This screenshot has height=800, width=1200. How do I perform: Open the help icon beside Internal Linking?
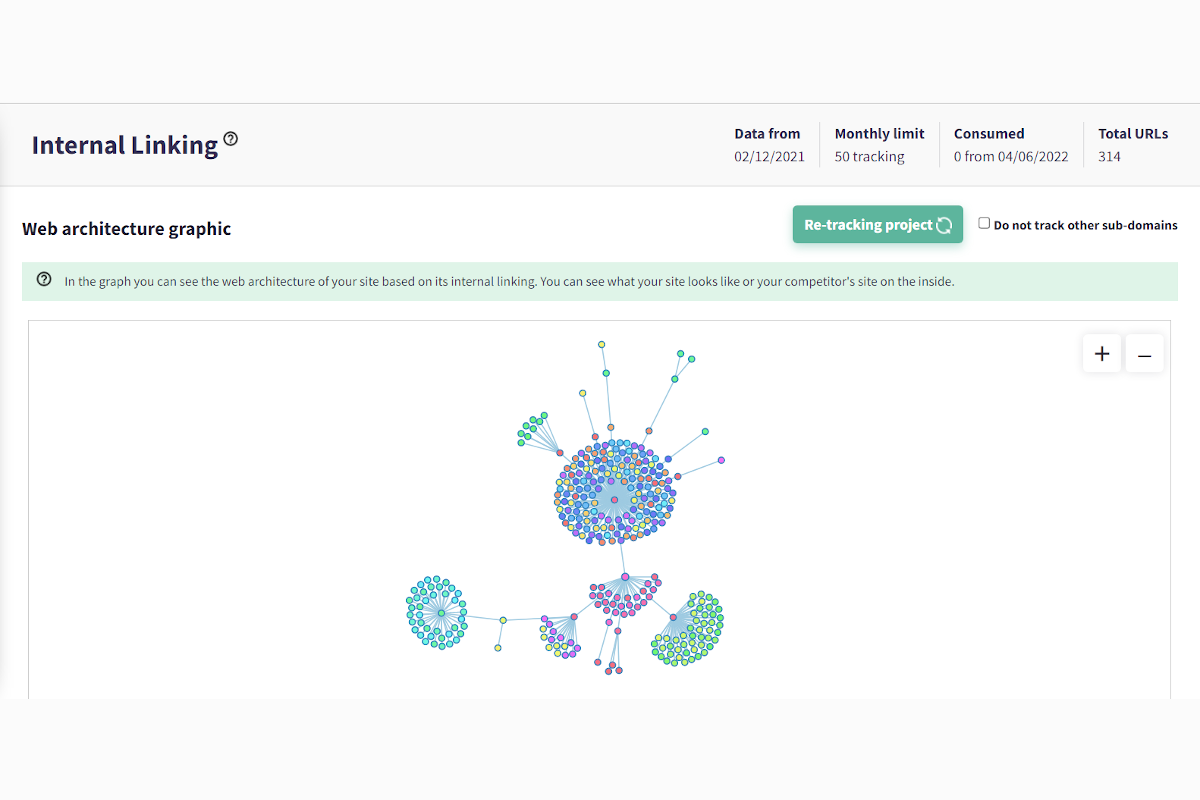click(x=231, y=139)
